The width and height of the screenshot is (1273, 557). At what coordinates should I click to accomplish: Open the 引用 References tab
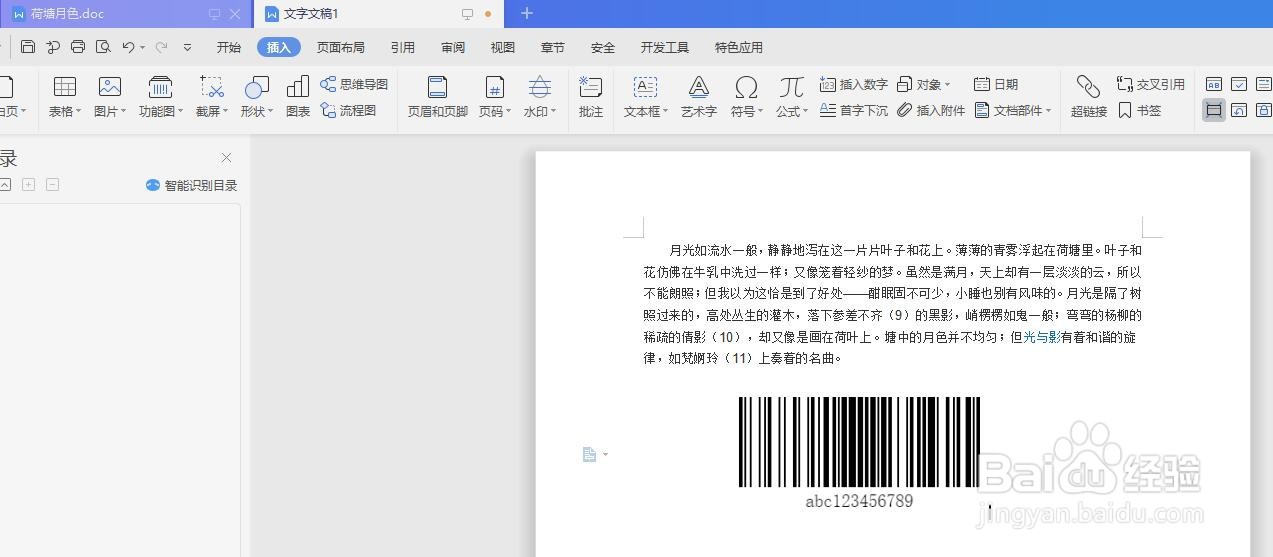point(403,47)
